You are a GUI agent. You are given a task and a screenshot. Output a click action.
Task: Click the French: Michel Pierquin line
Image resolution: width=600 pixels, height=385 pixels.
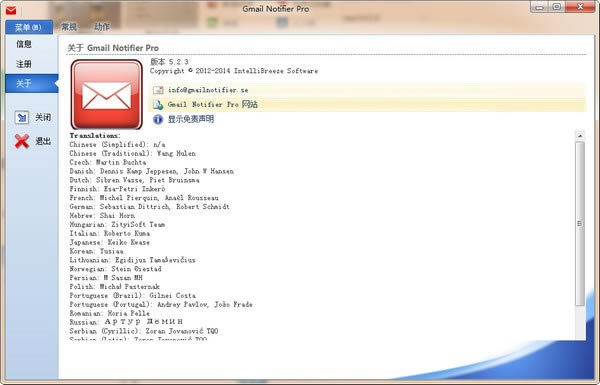pos(144,198)
